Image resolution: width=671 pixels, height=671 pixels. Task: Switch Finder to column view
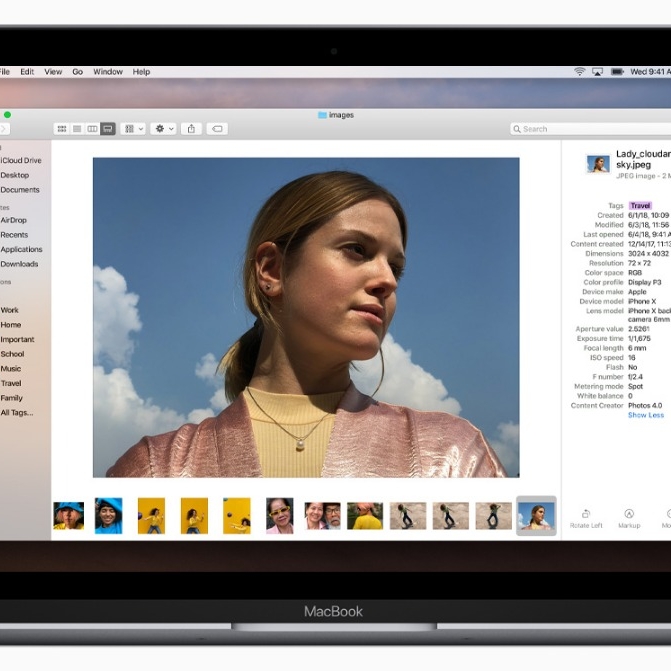pyautogui.click(x=92, y=129)
